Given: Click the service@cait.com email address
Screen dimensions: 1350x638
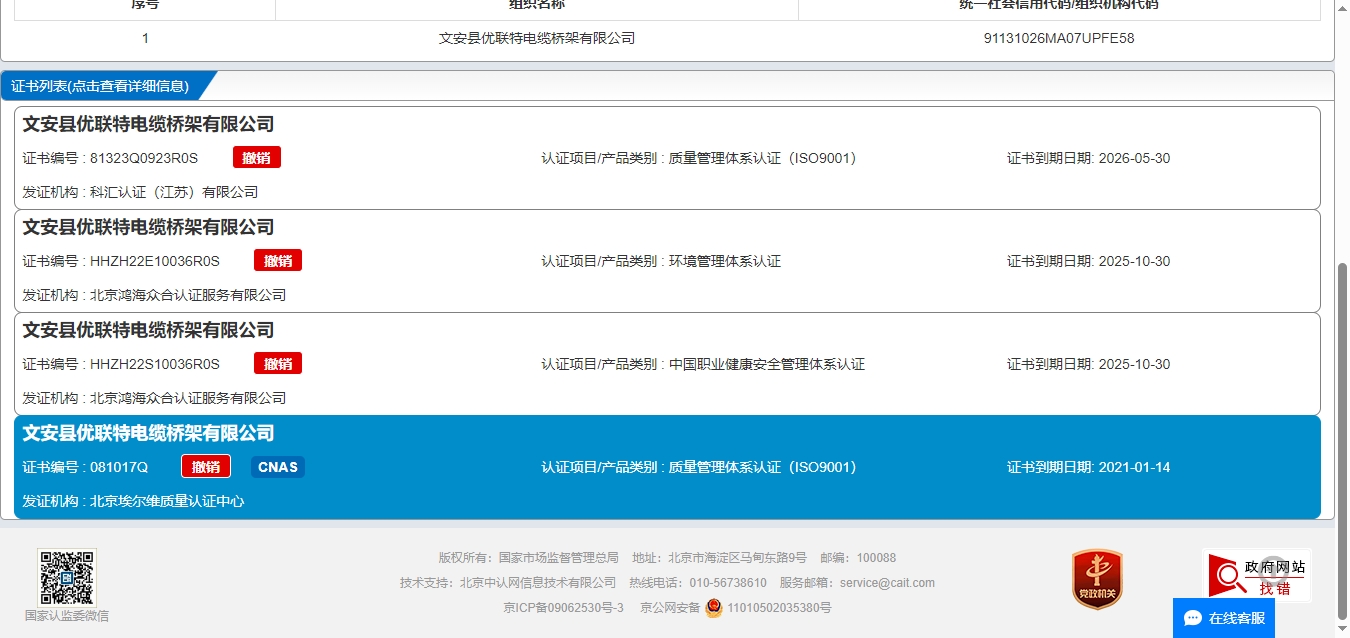Looking at the screenshot, I should 887,583.
